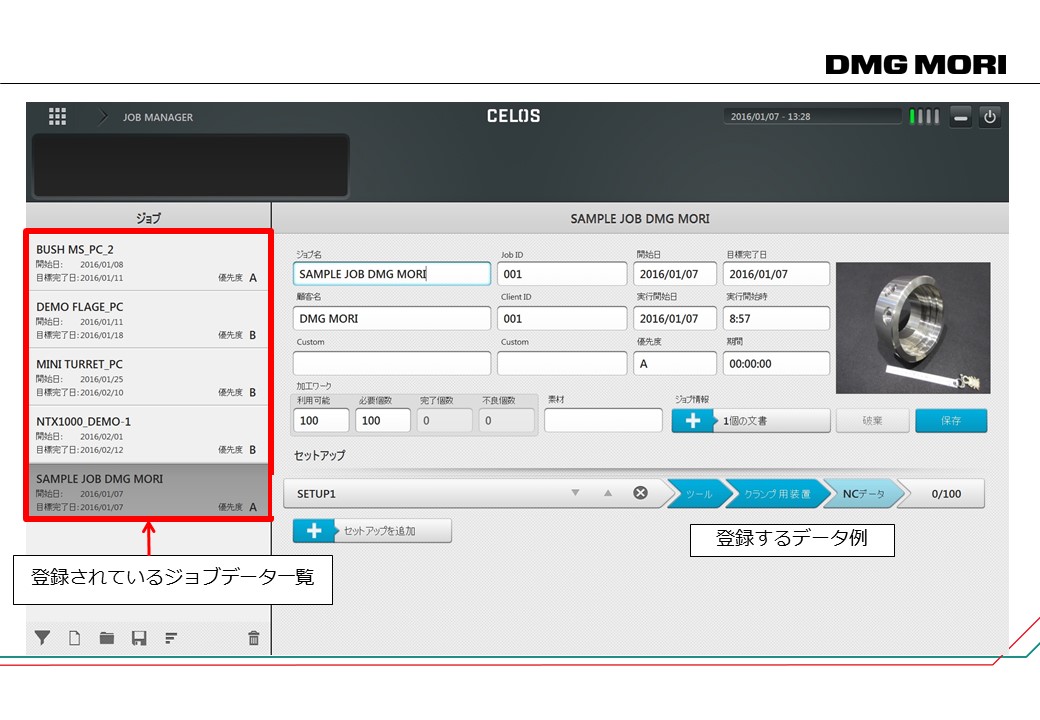Click the SETUP1 row name

click(x=316, y=494)
